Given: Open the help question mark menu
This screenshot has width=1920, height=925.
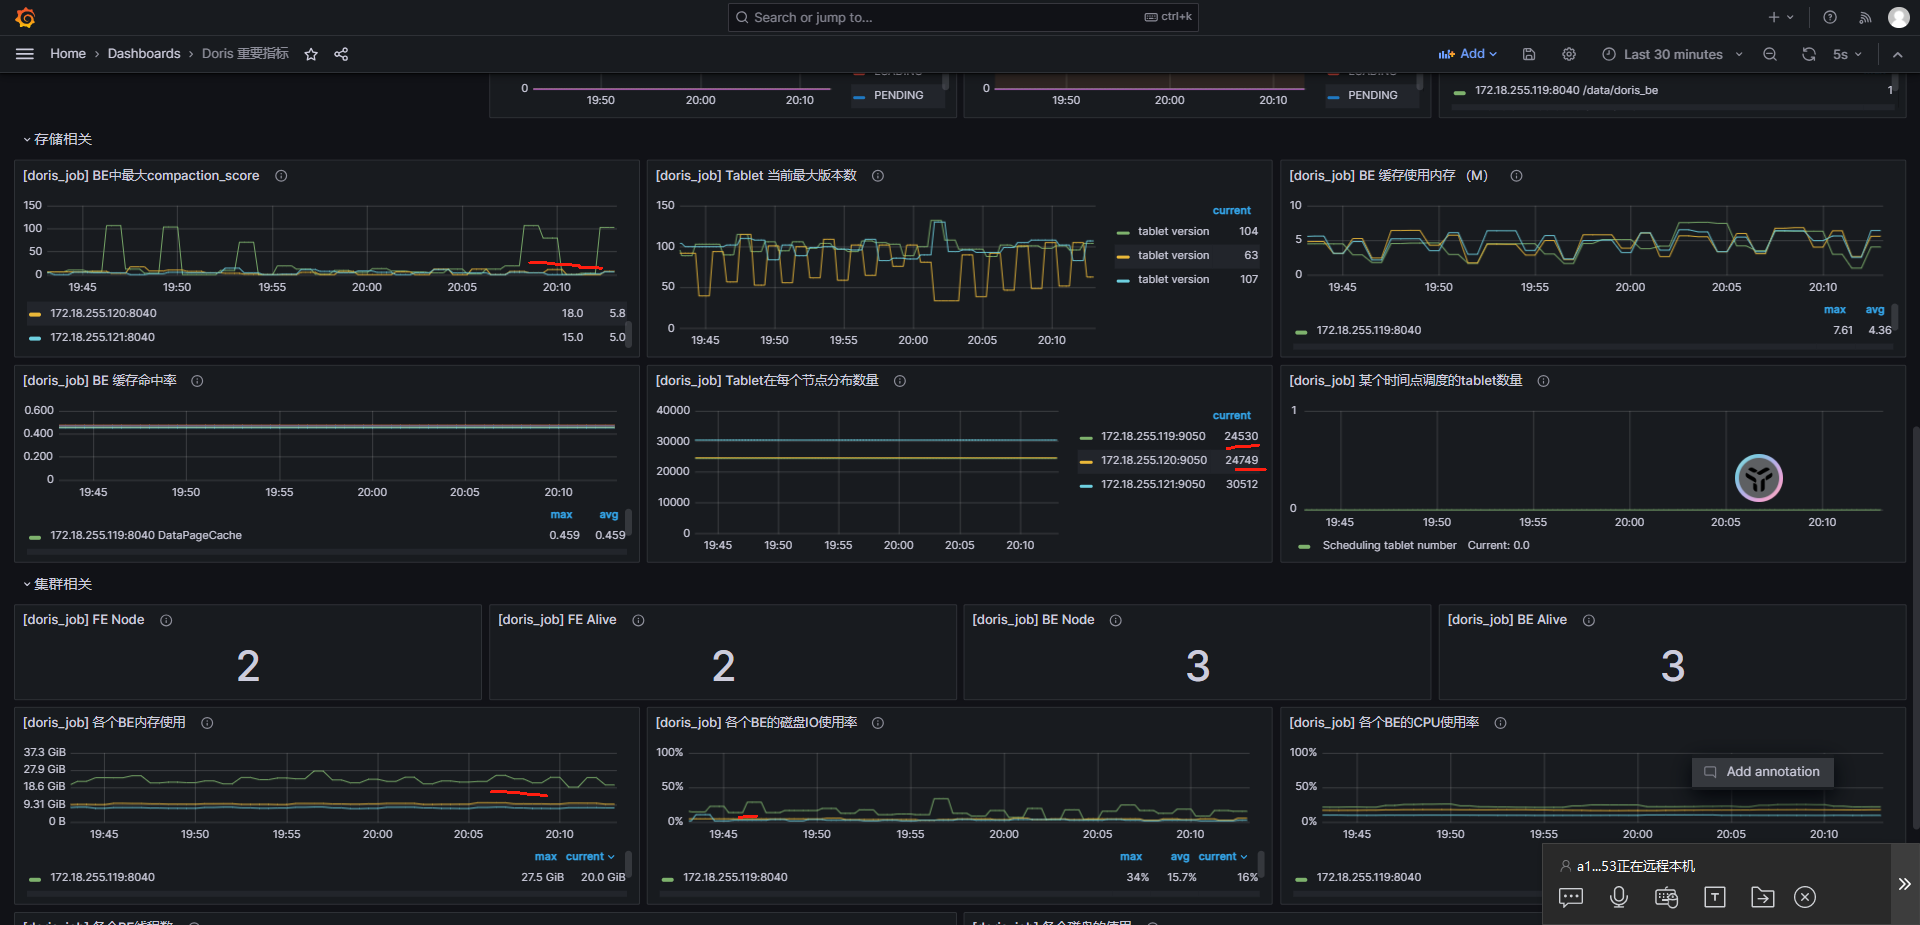Looking at the screenshot, I should tap(1830, 17).
